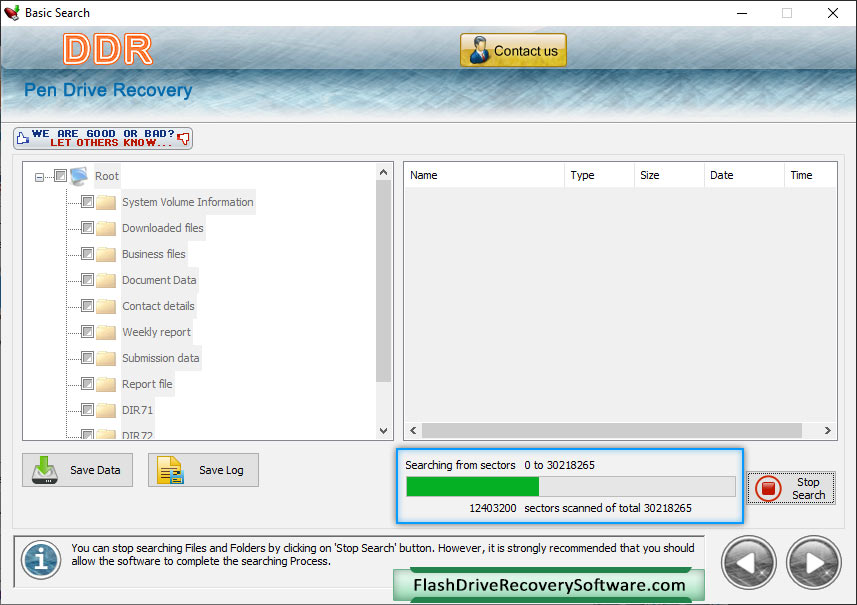Click the Save Data button
This screenshot has height=605, width=857.
coord(78,470)
